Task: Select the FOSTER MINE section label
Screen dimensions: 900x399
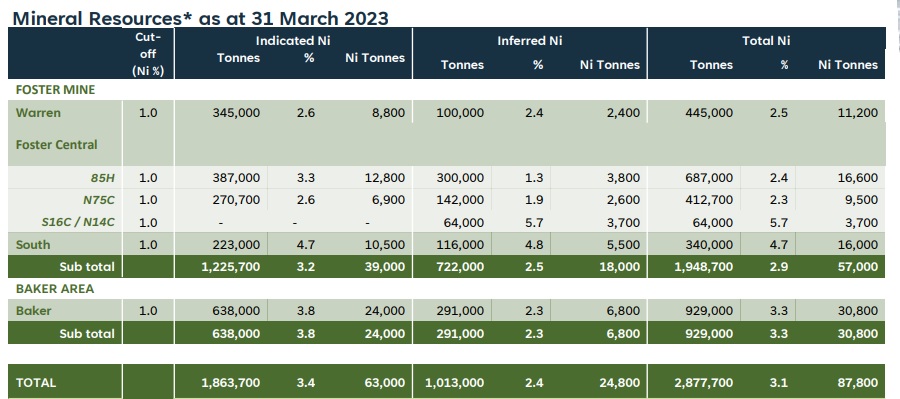Action: click(55, 90)
